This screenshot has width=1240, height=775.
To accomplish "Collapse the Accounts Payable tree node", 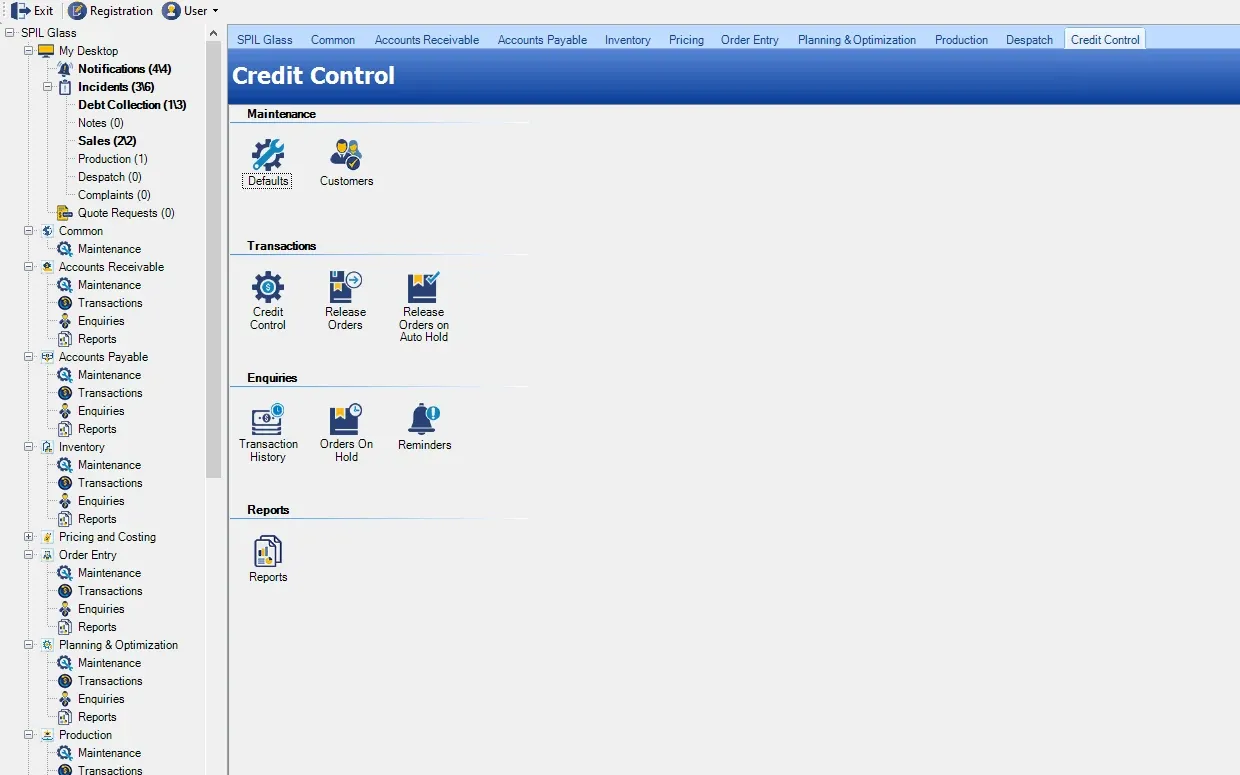I will pyautogui.click(x=29, y=357).
